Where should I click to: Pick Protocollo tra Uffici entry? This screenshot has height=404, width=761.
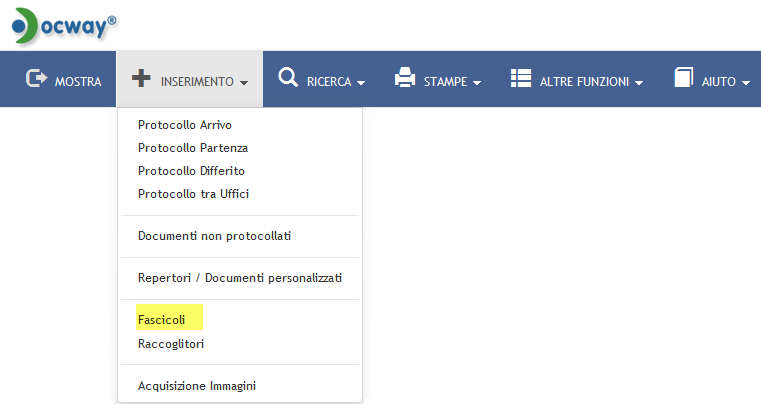[193, 194]
